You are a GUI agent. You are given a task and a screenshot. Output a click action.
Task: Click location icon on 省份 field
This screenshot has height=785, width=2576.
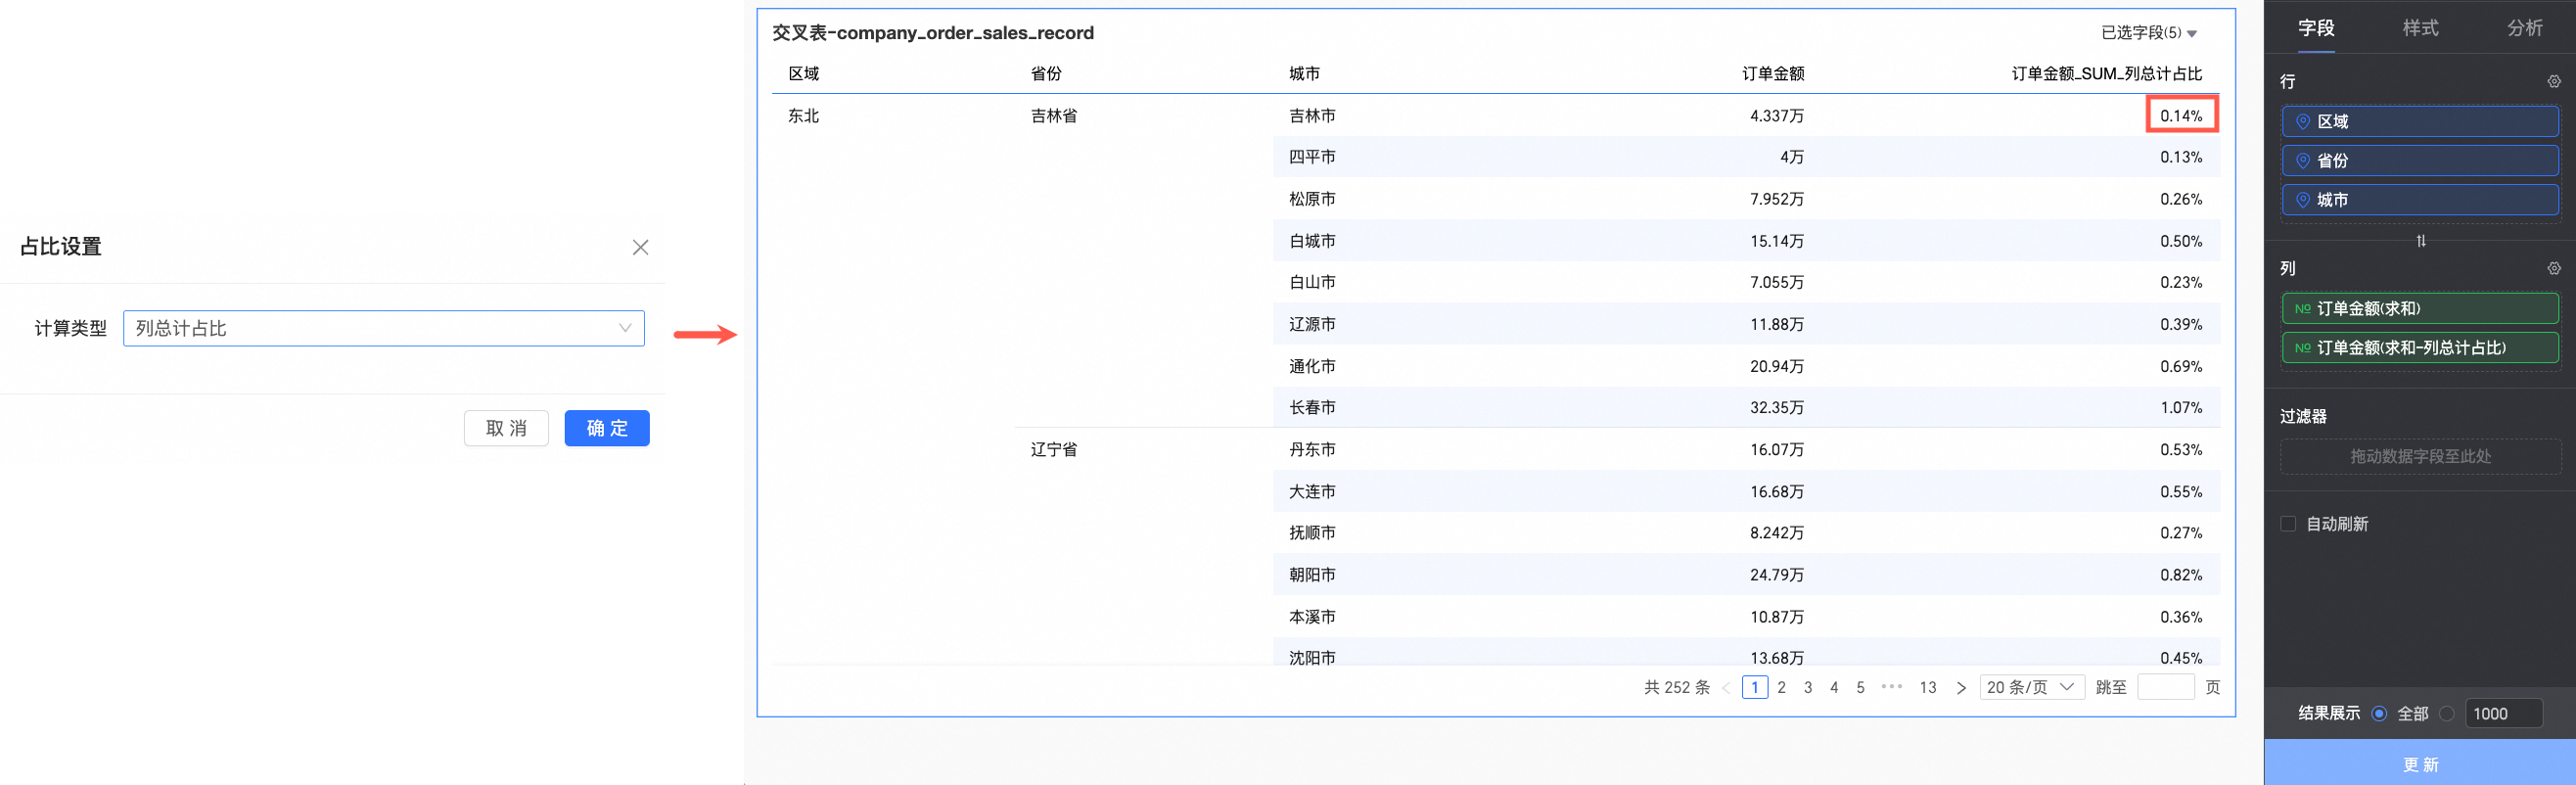(x=2303, y=160)
